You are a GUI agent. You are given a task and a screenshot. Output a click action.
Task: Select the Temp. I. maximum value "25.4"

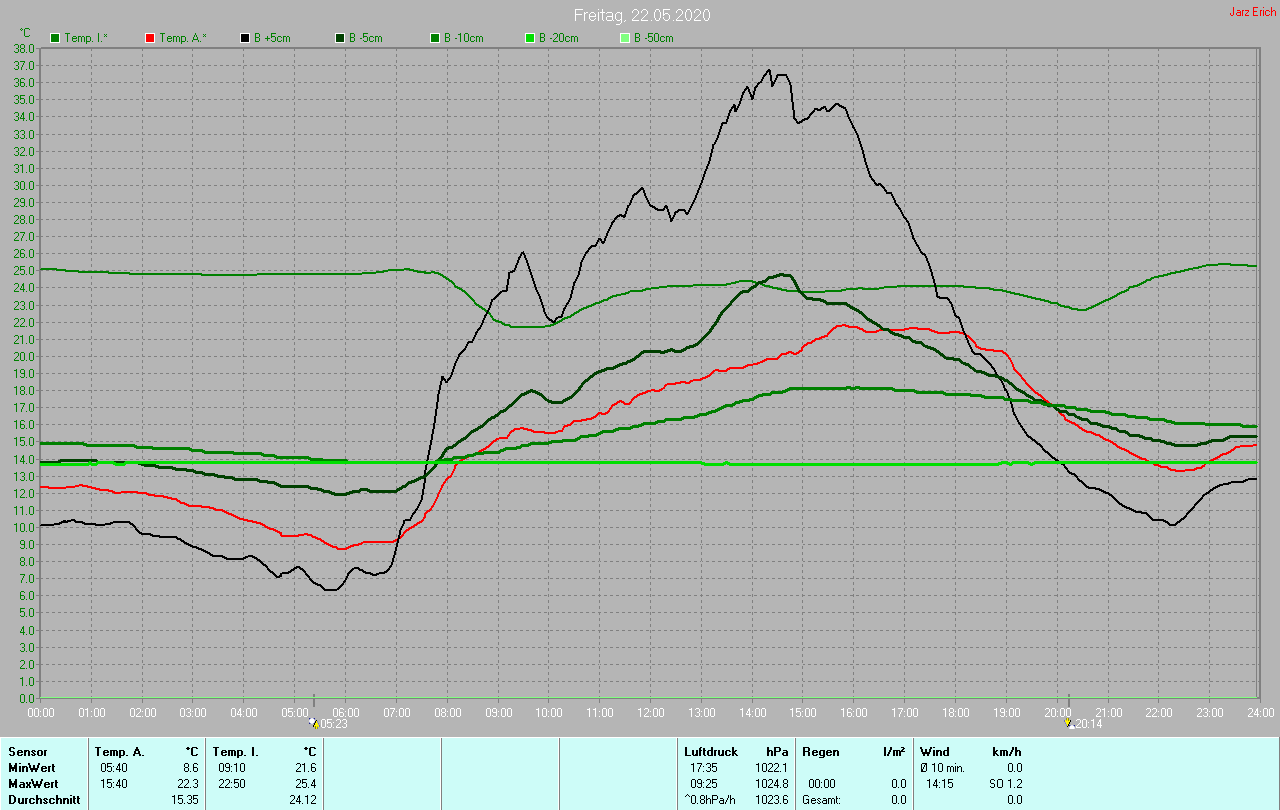tap(305, 784)
